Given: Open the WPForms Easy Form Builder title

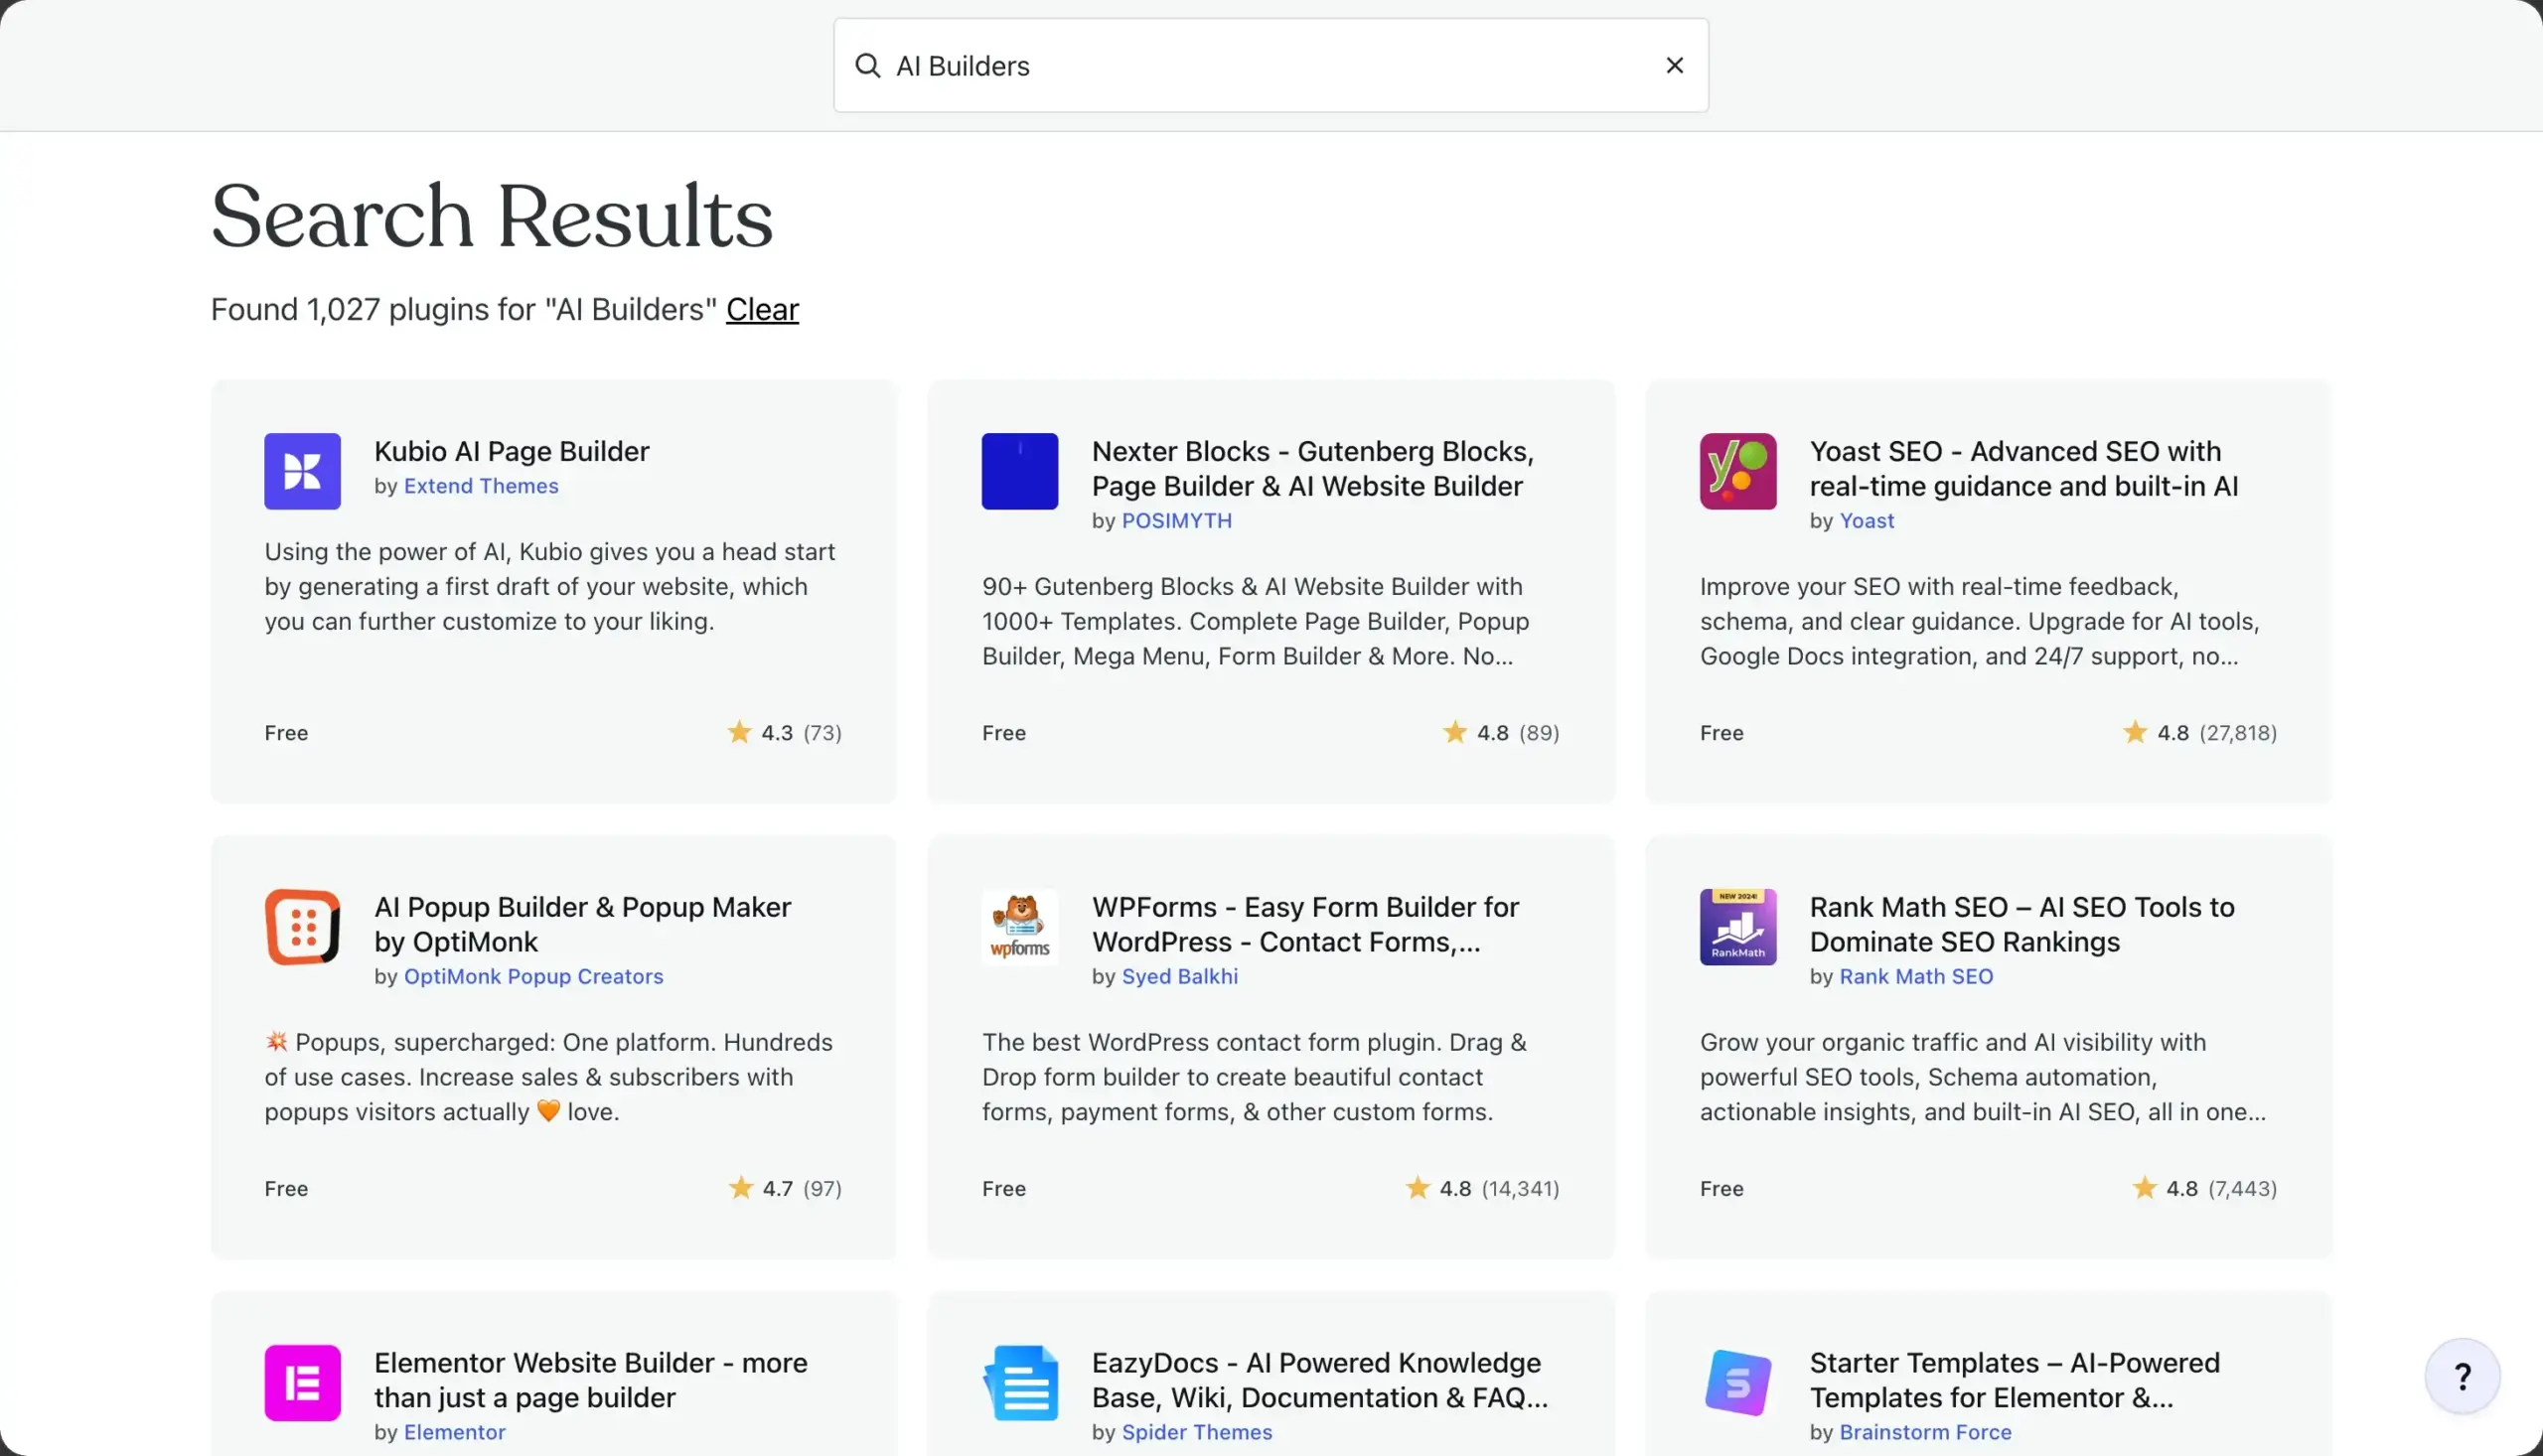Looking at the screenshot, I should coord(1305,924).
